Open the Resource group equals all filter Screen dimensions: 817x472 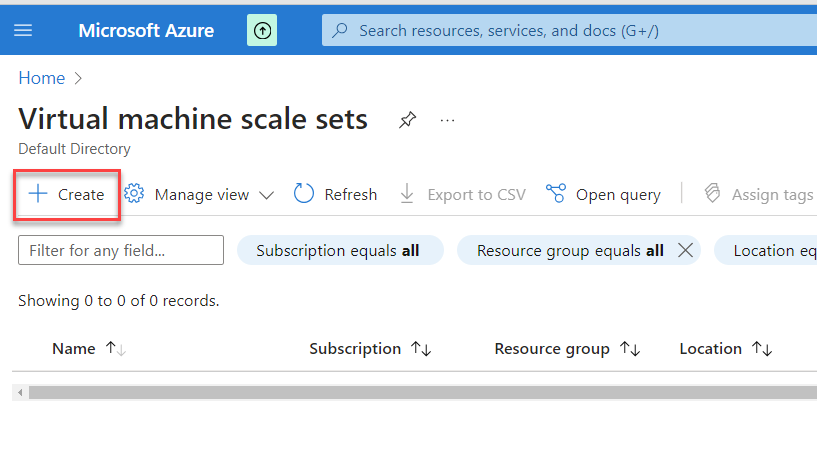click(x=570, y=250)
